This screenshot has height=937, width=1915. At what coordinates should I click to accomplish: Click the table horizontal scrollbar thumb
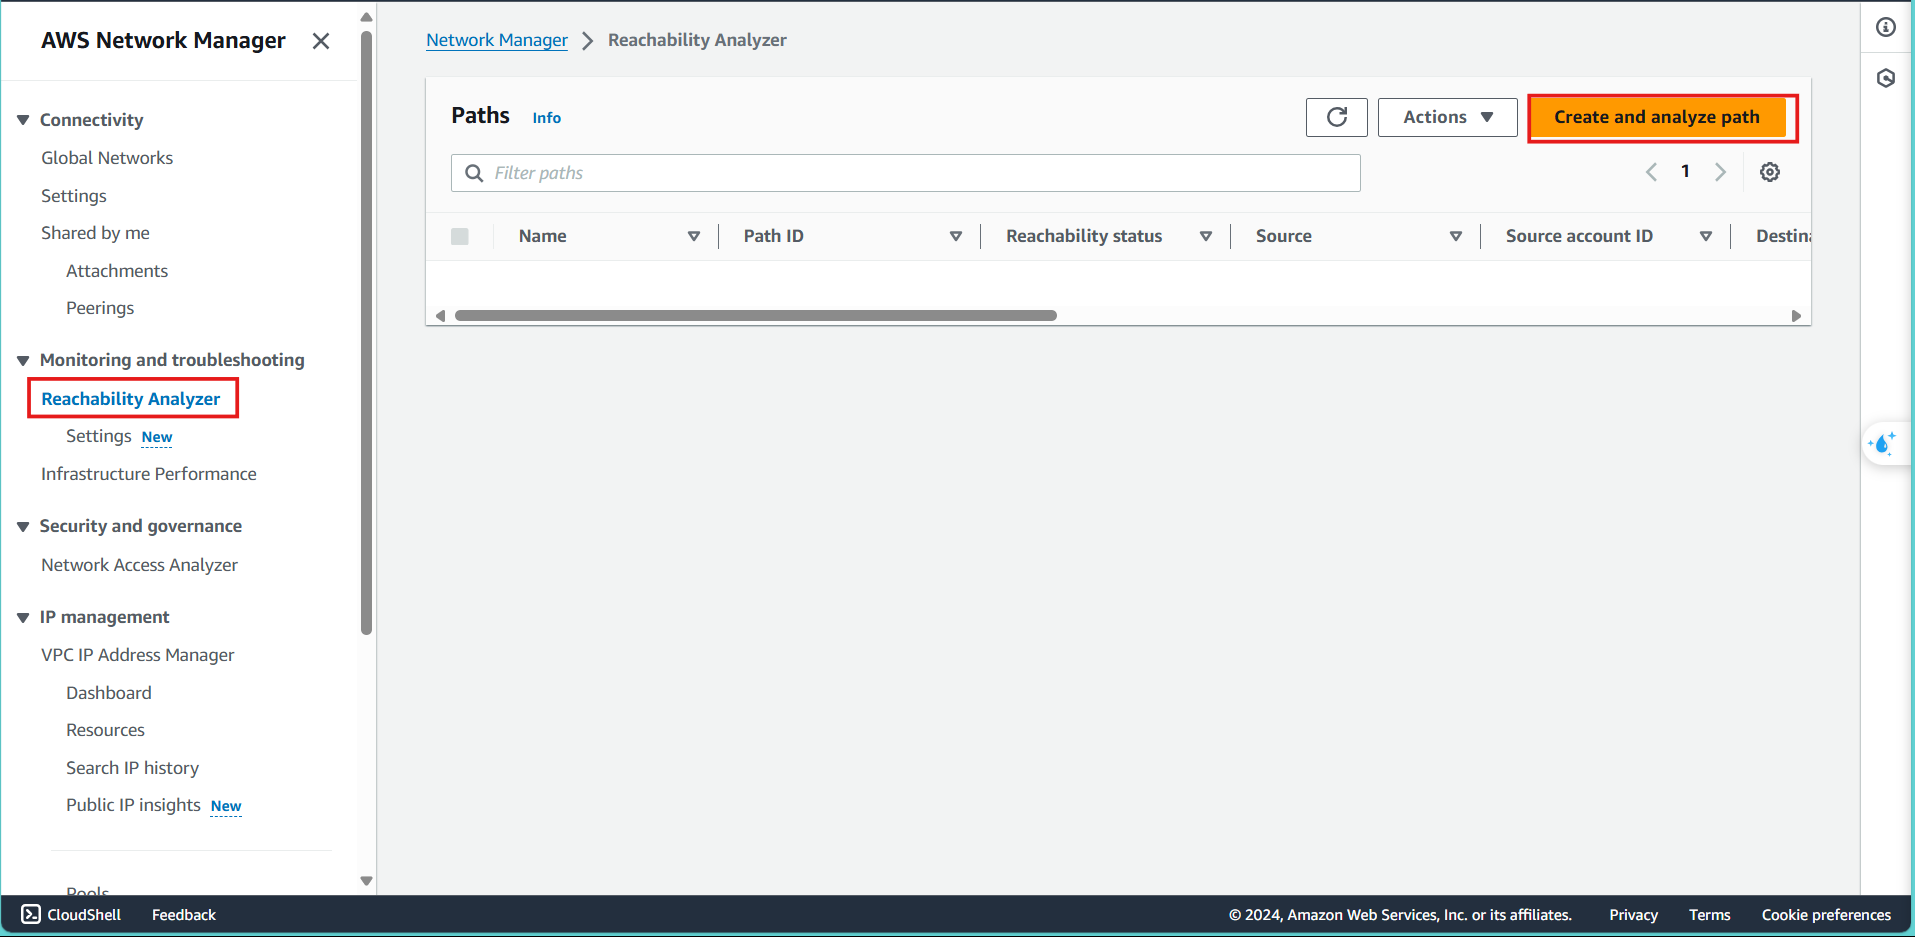coord(755,315)
